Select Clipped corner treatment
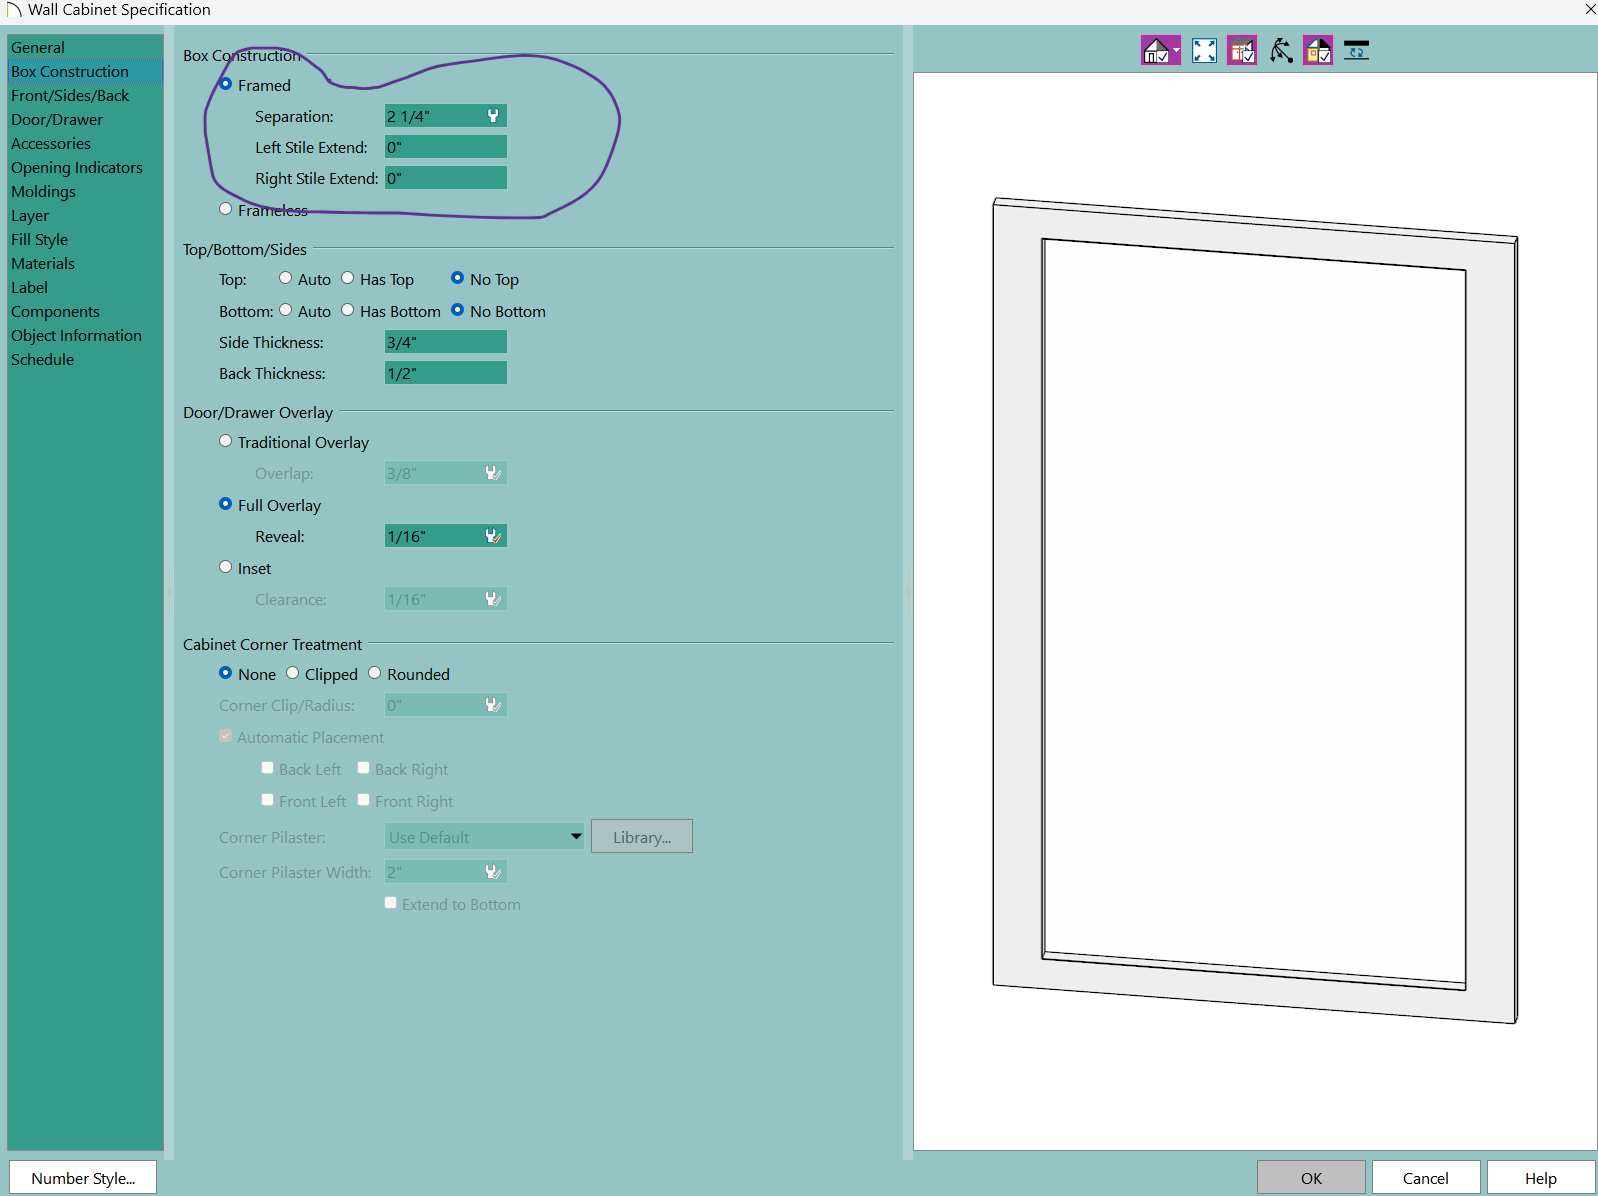Viewport: 1598px width, 1196px height. point(293,673)
